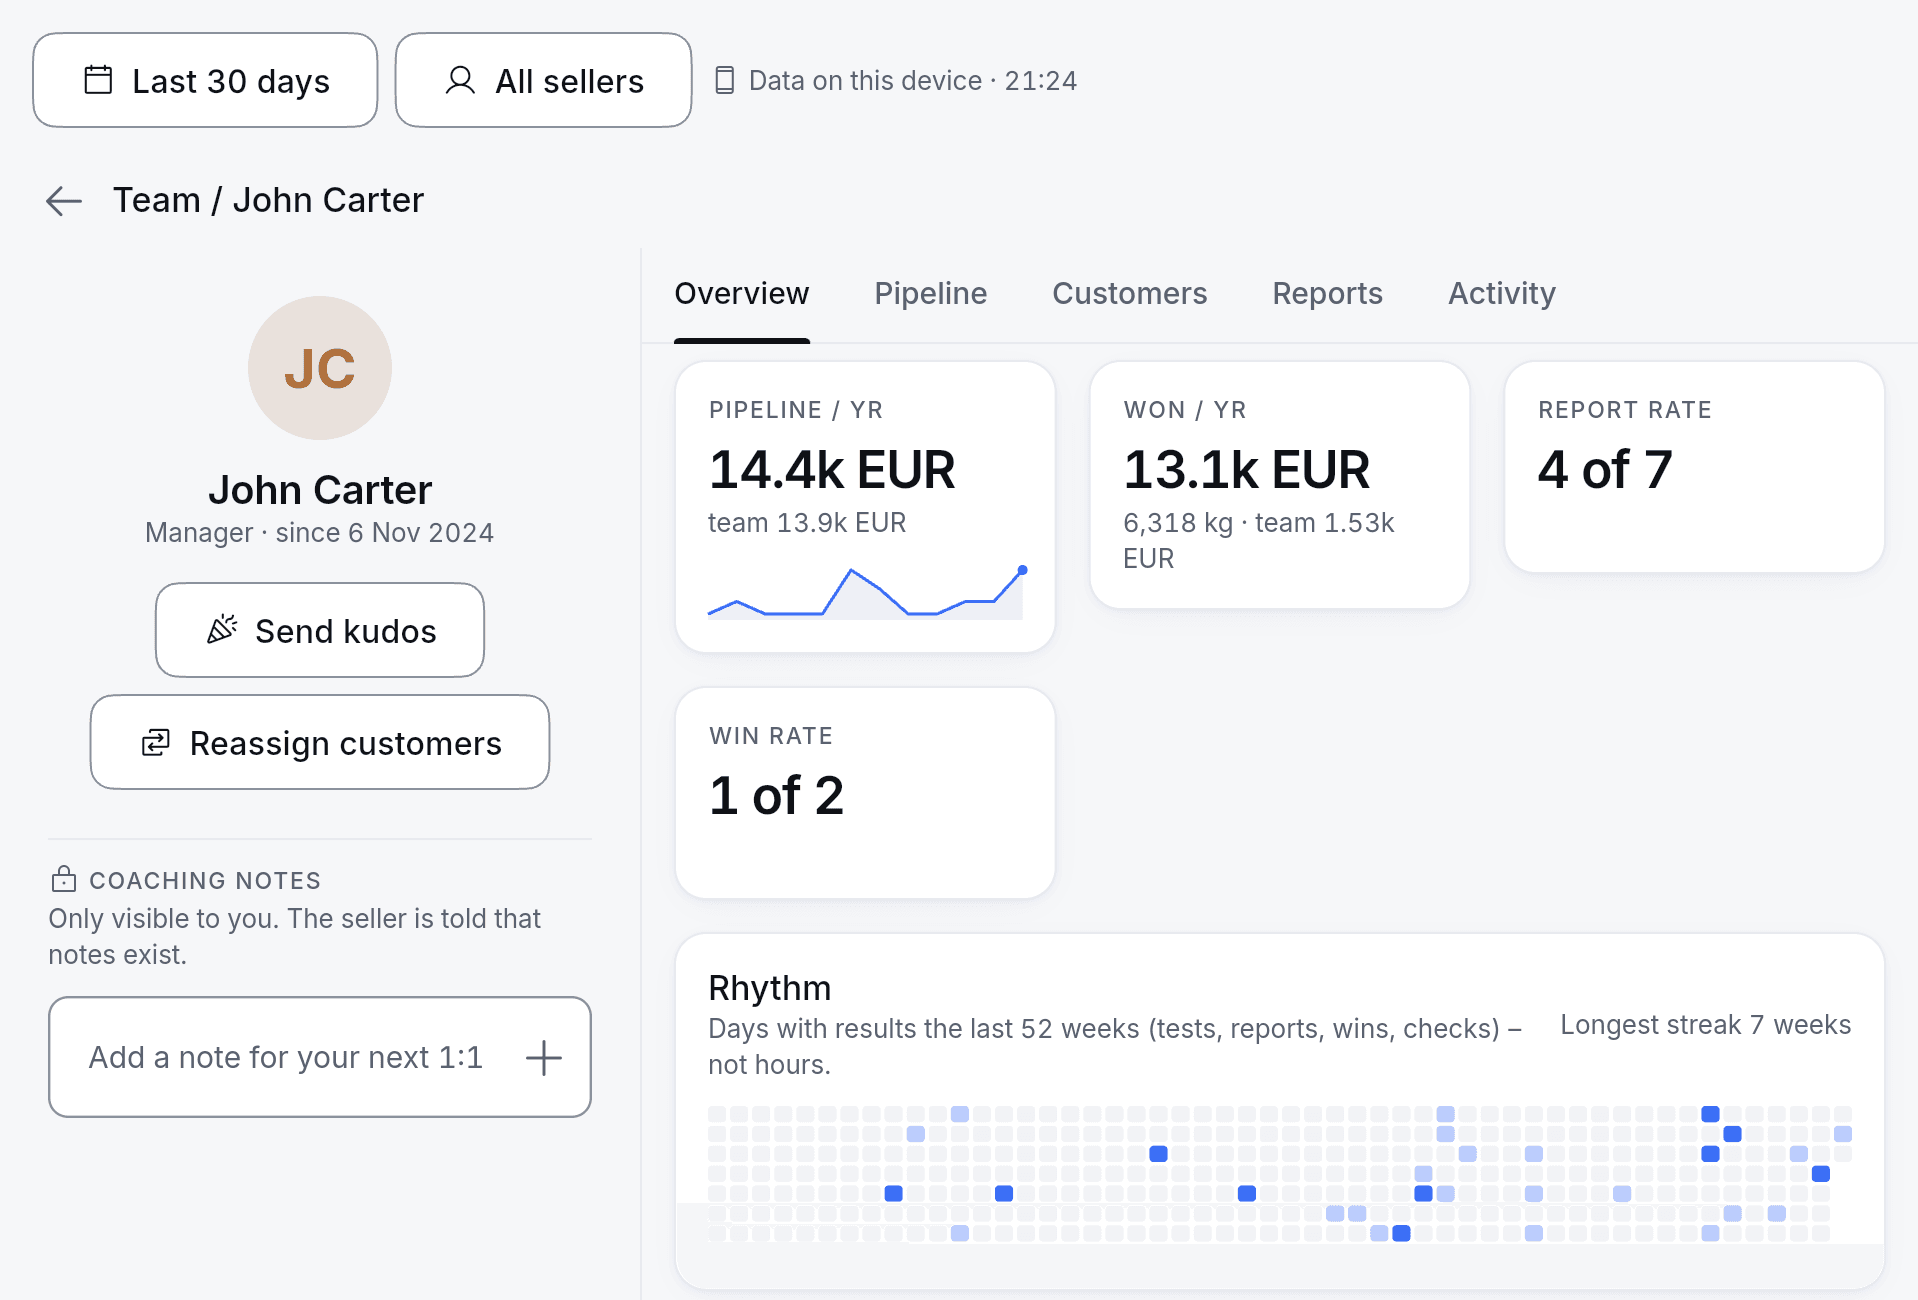This screenshot has height=1300, width=1918.
Task: Click the back arrow icon
Action: [x=64, y=201]
